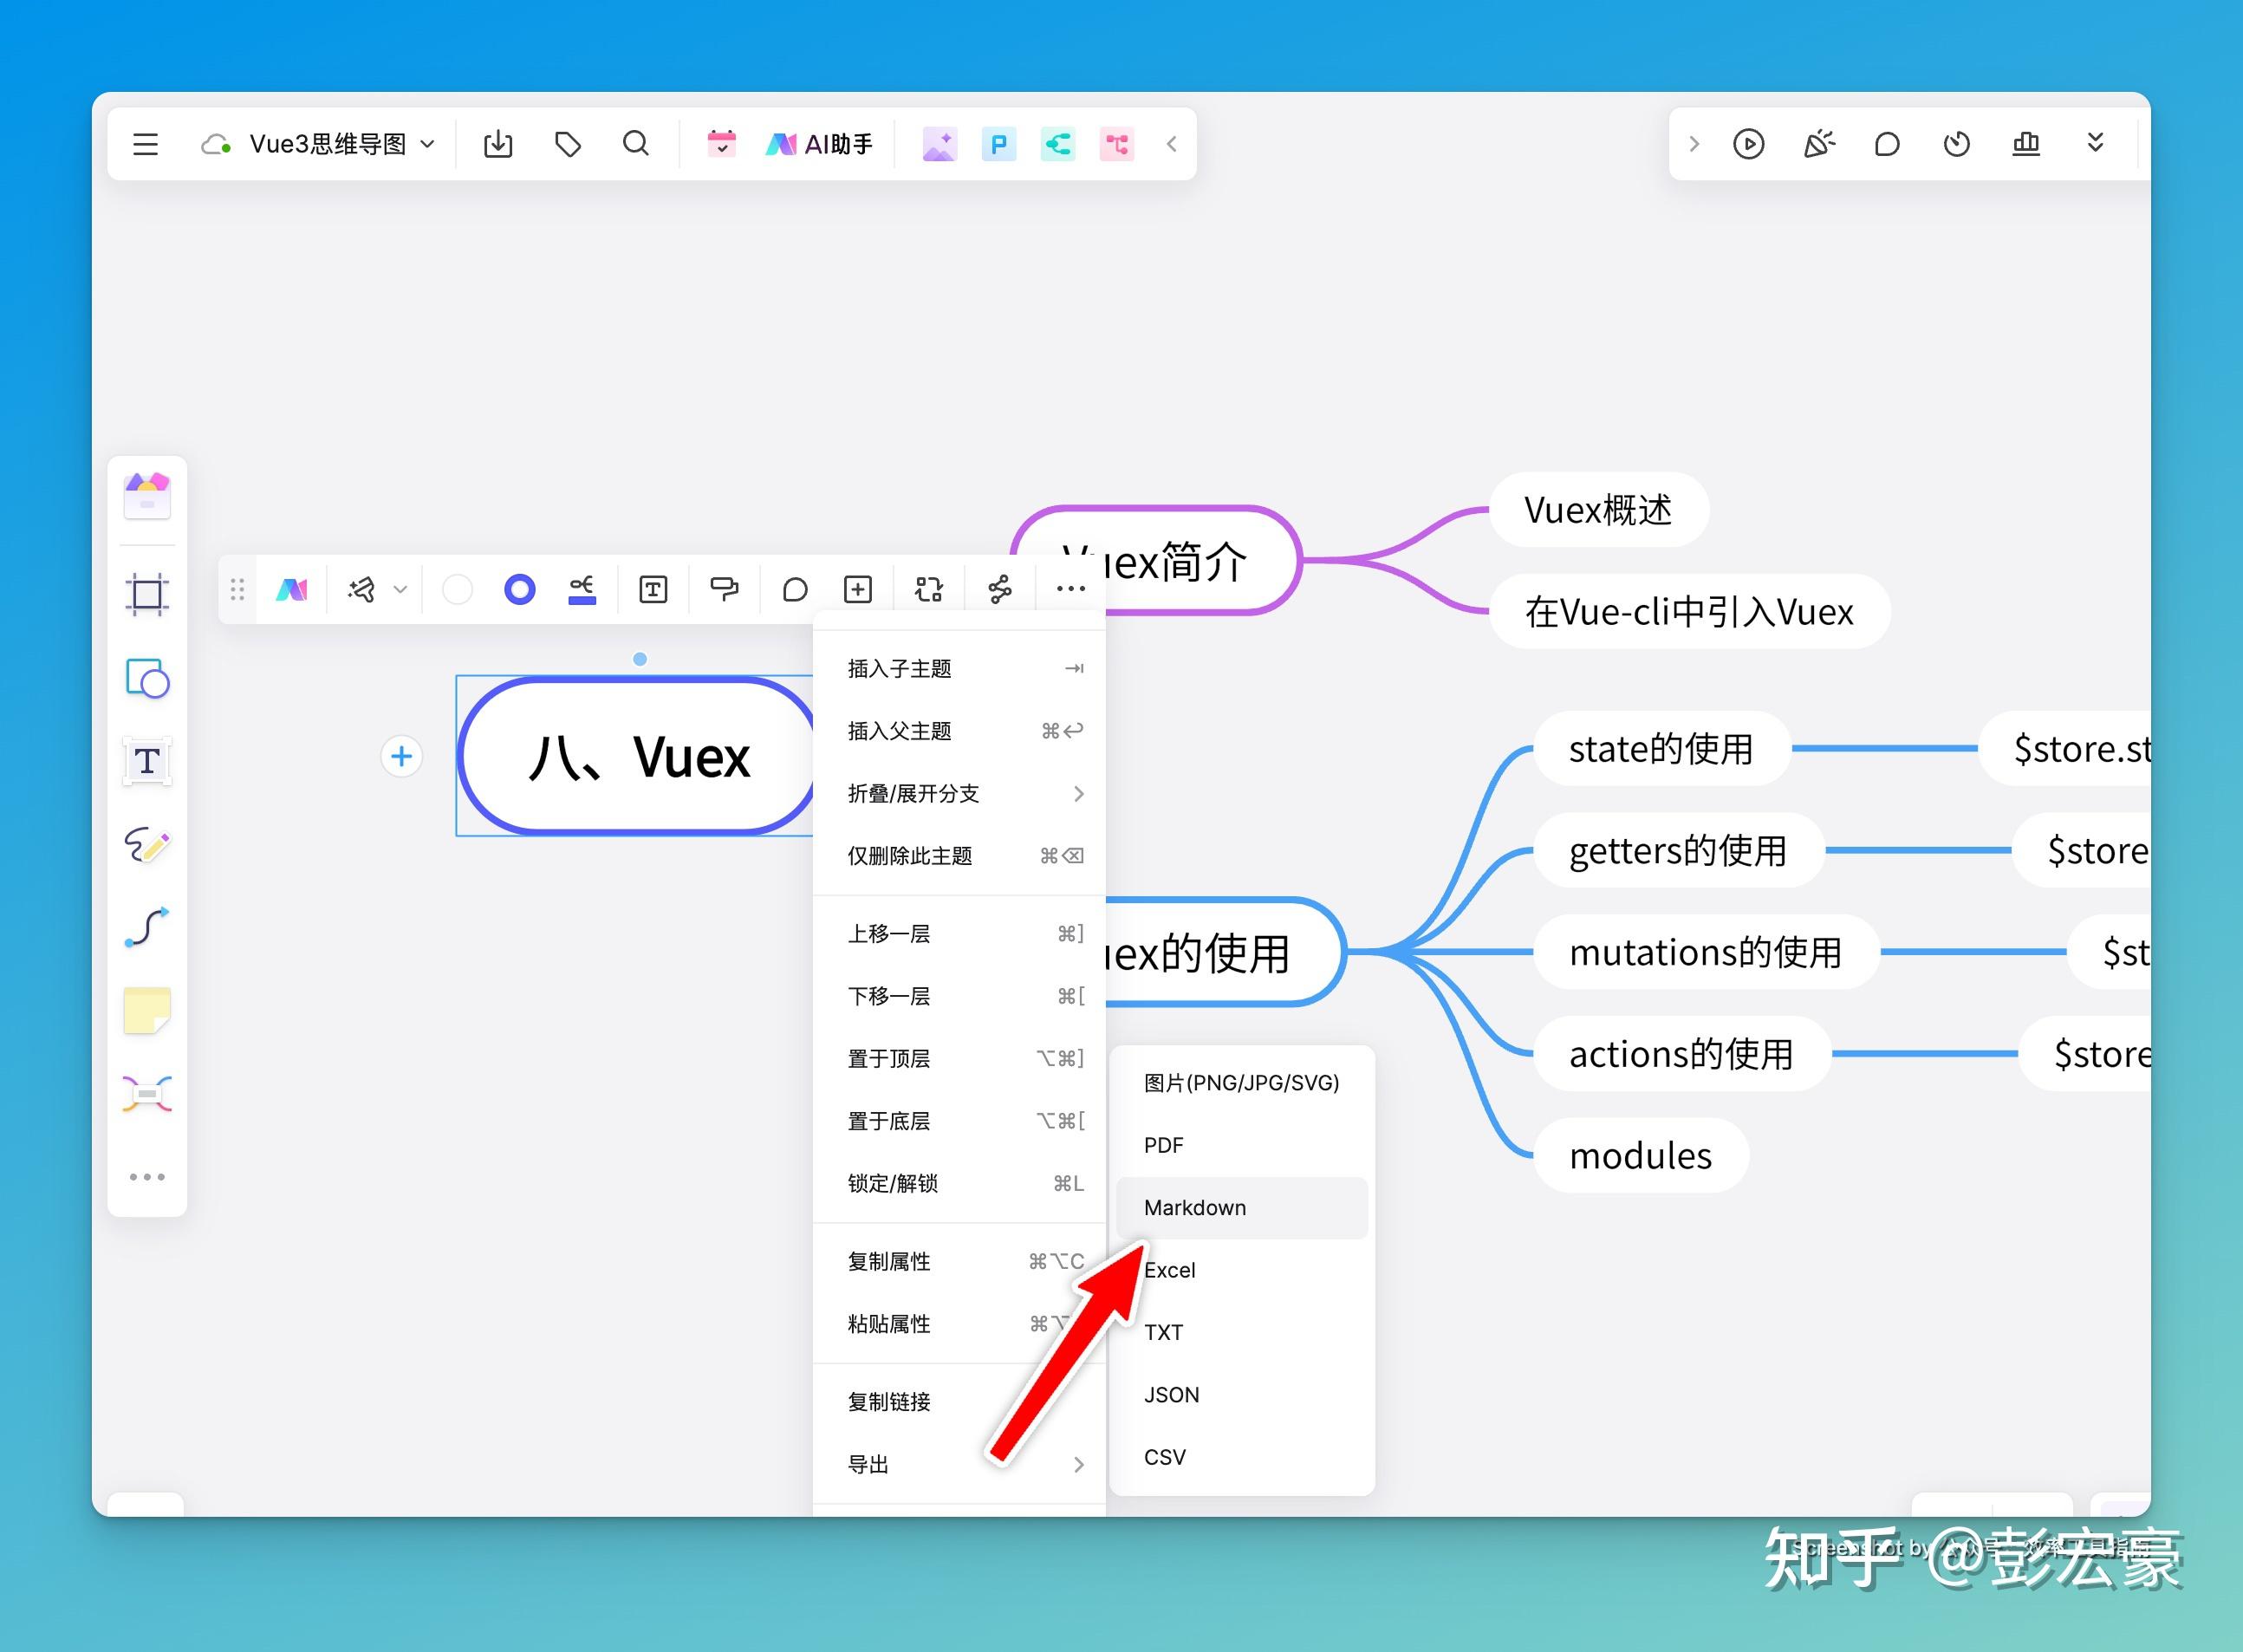Image resolution: width=2243 pixels, height=1652 pixels.
Task: Select the Vuex概述 mind map node
Action: [1598, 510]
